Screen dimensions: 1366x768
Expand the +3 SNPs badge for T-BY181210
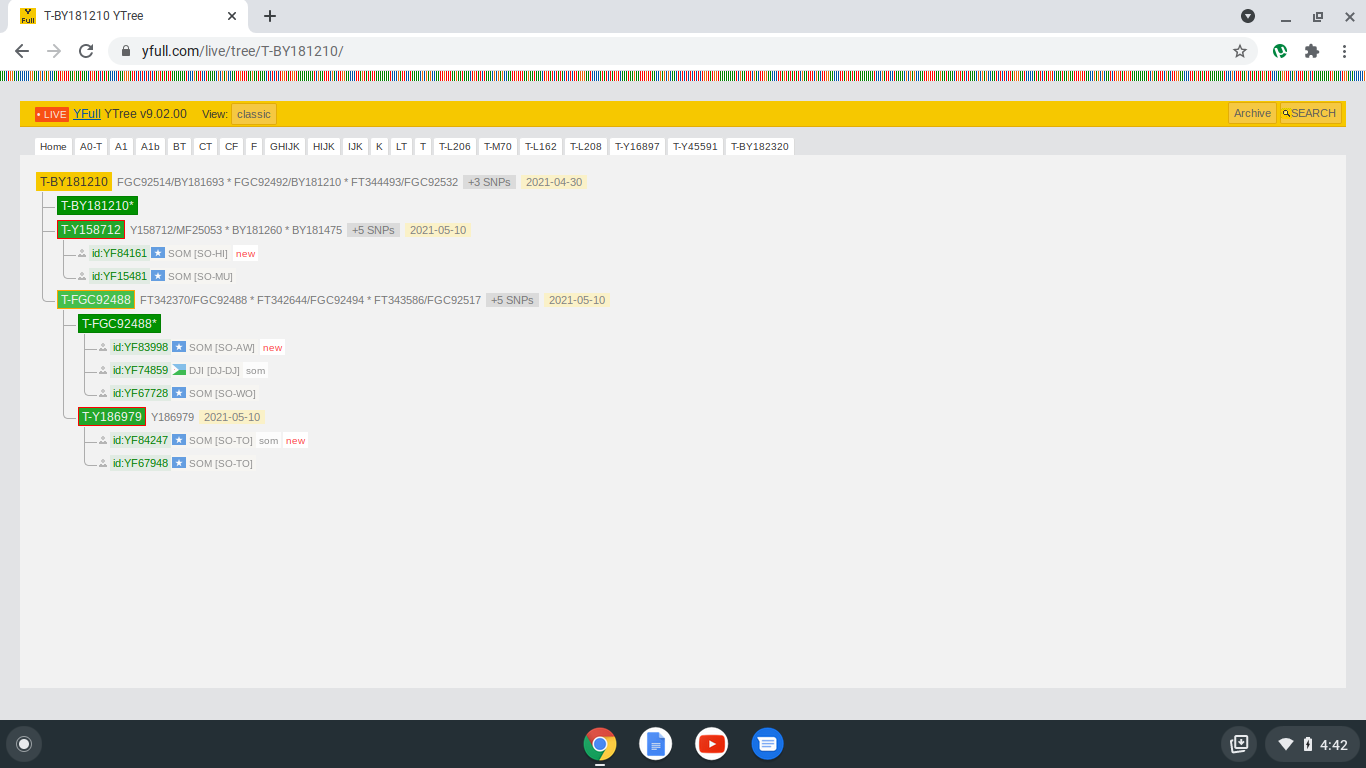[x=489, y=182]
